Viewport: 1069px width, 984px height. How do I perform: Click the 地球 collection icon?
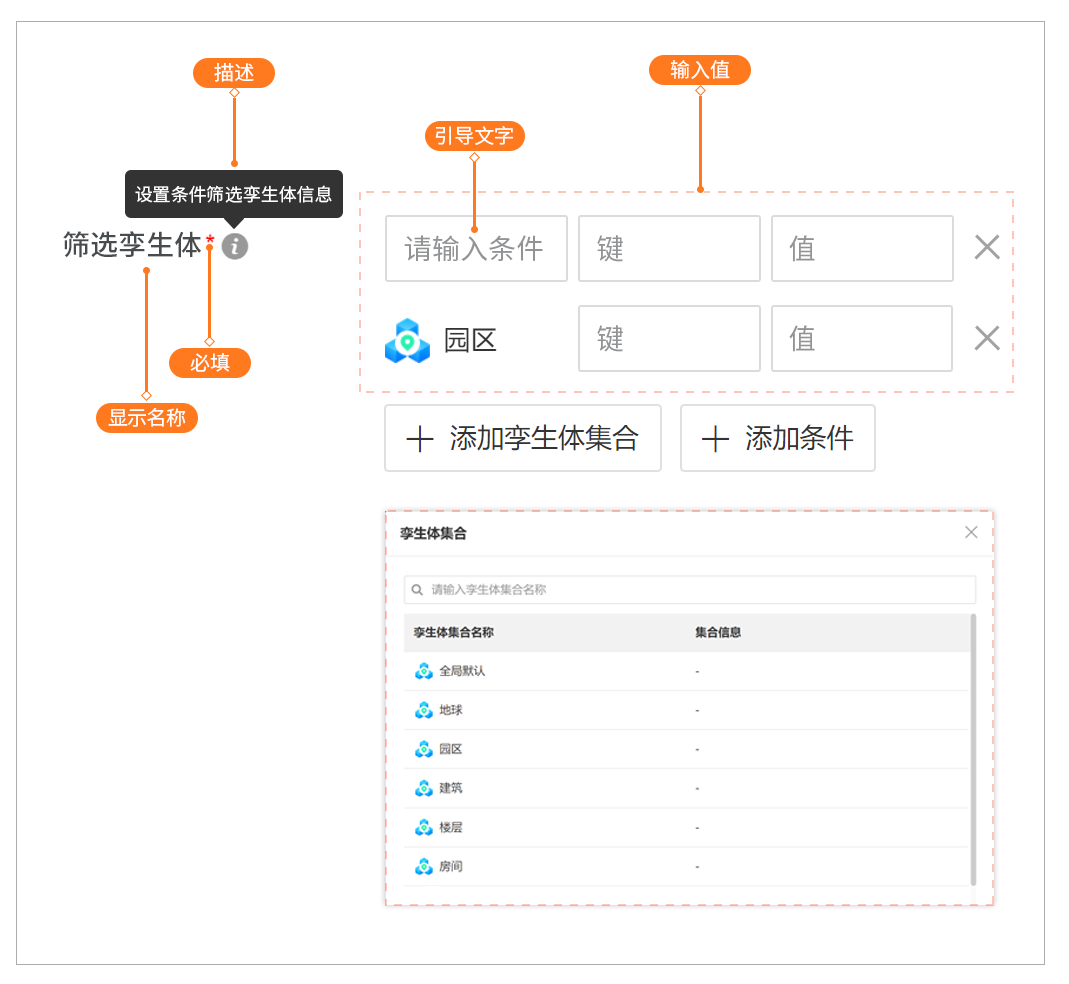[424, 710]
